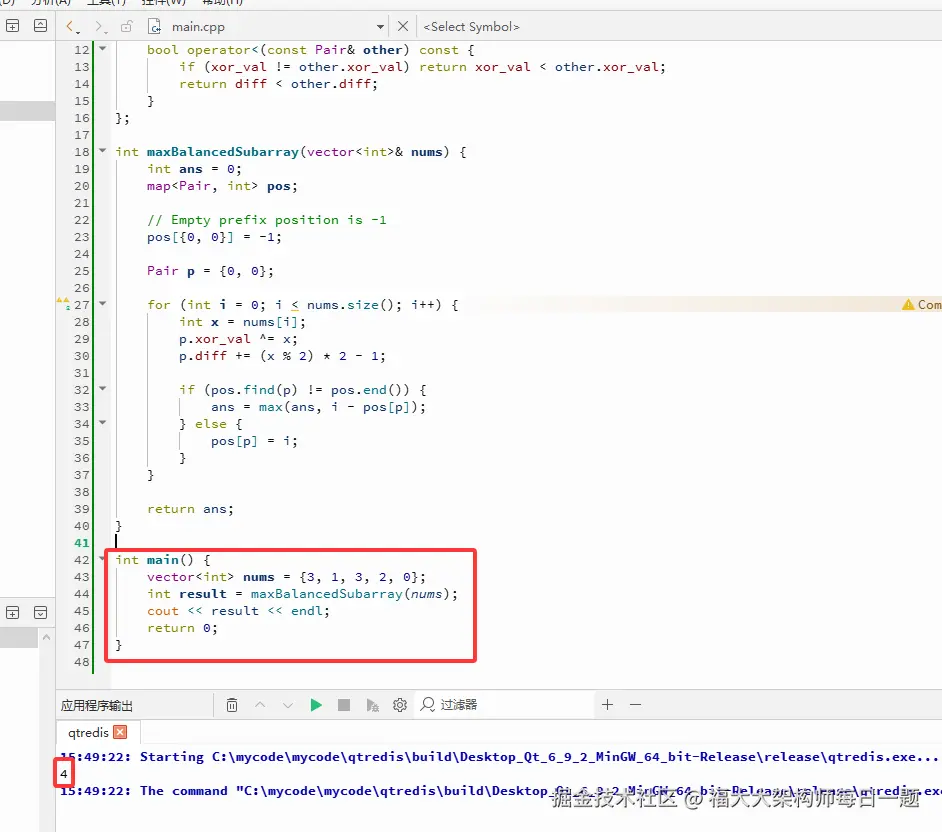The width and height of the screenshot is (942, 832).
Task: Click the lower-left sidebar split plus icon
Action: point(13,612)
